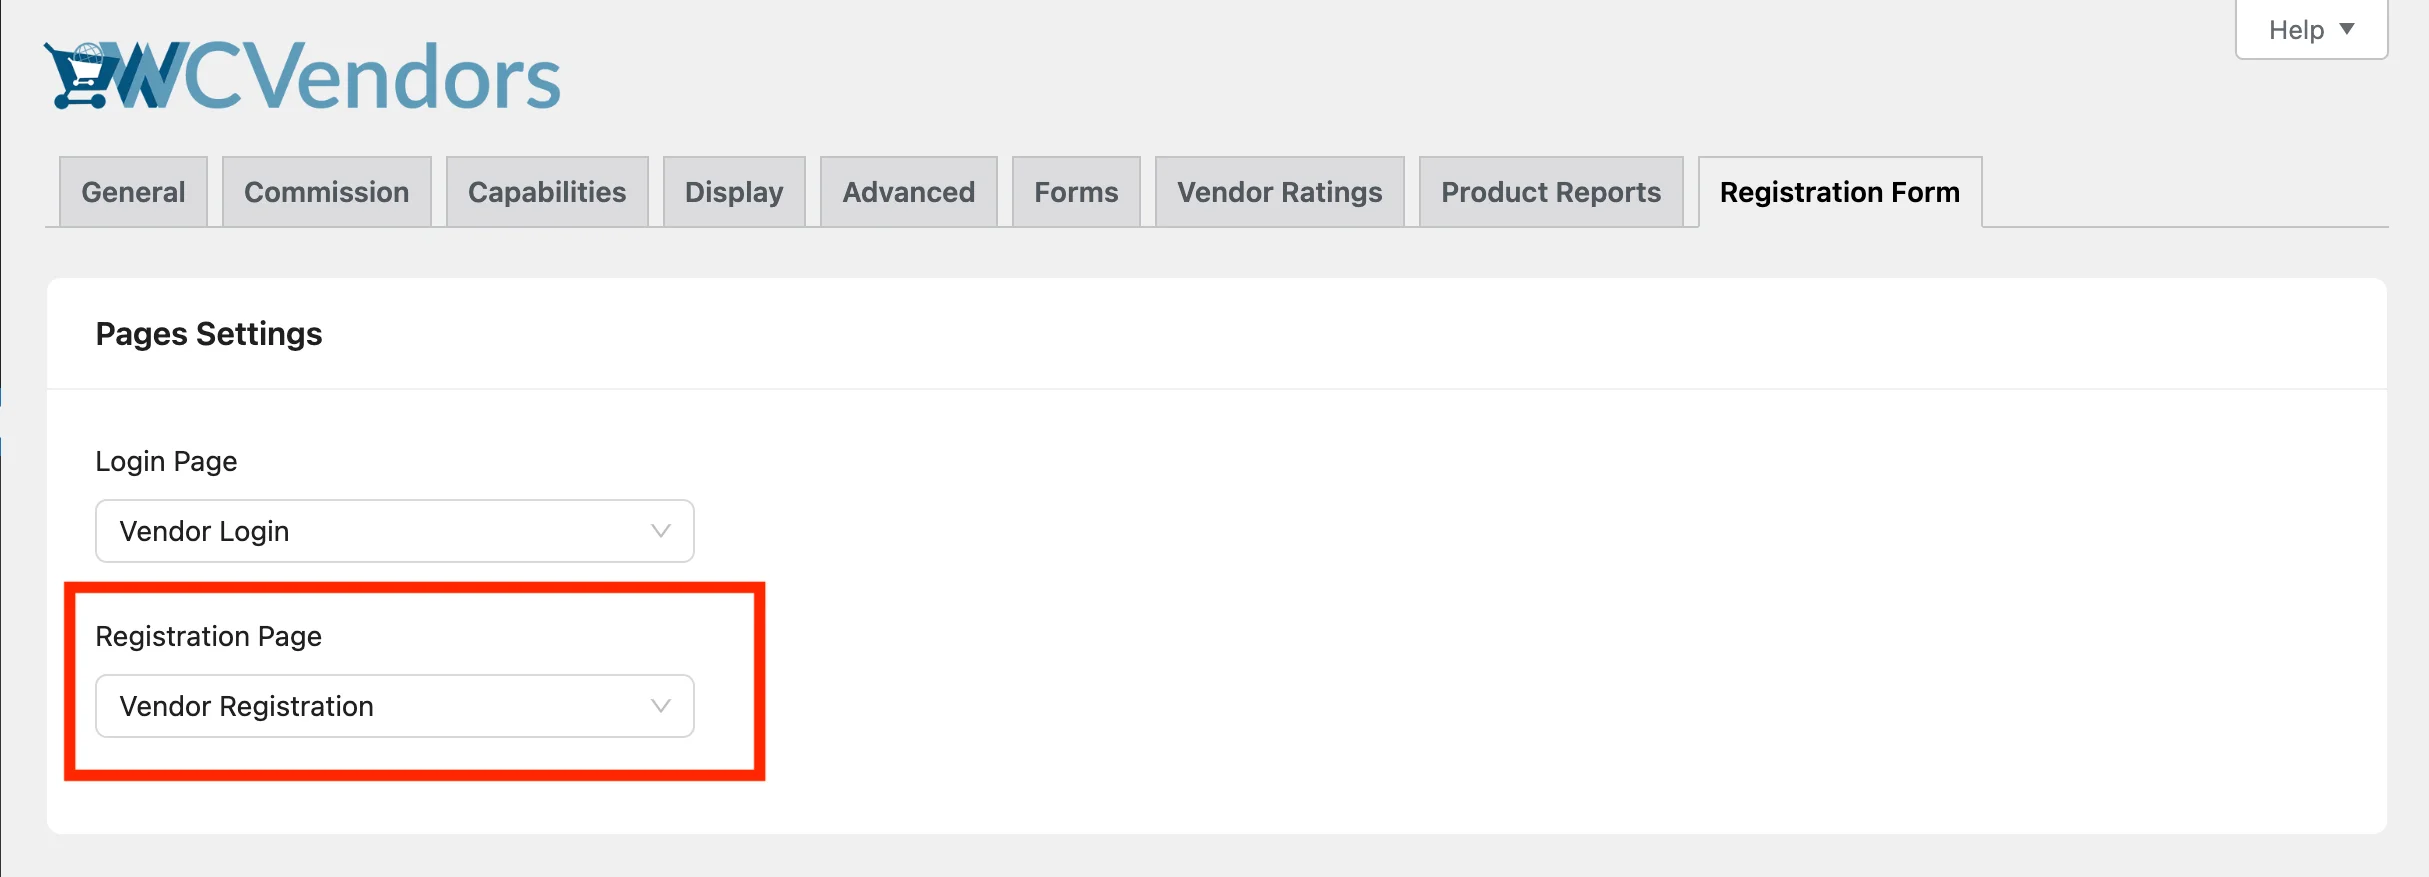Select the Registration Form tab
2429x877 pixels.
(1839, 192)
